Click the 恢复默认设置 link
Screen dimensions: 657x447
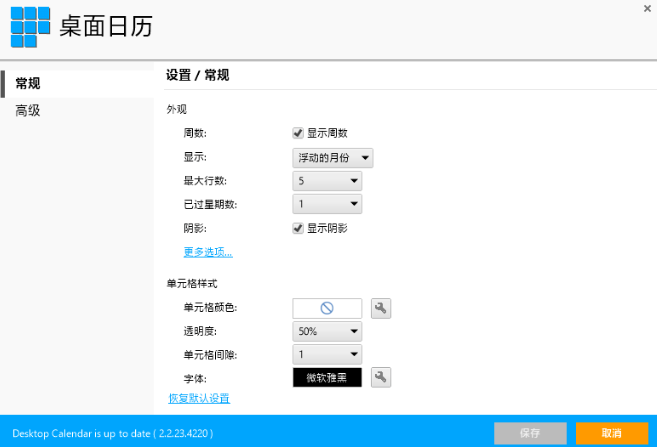pos(199,398)
